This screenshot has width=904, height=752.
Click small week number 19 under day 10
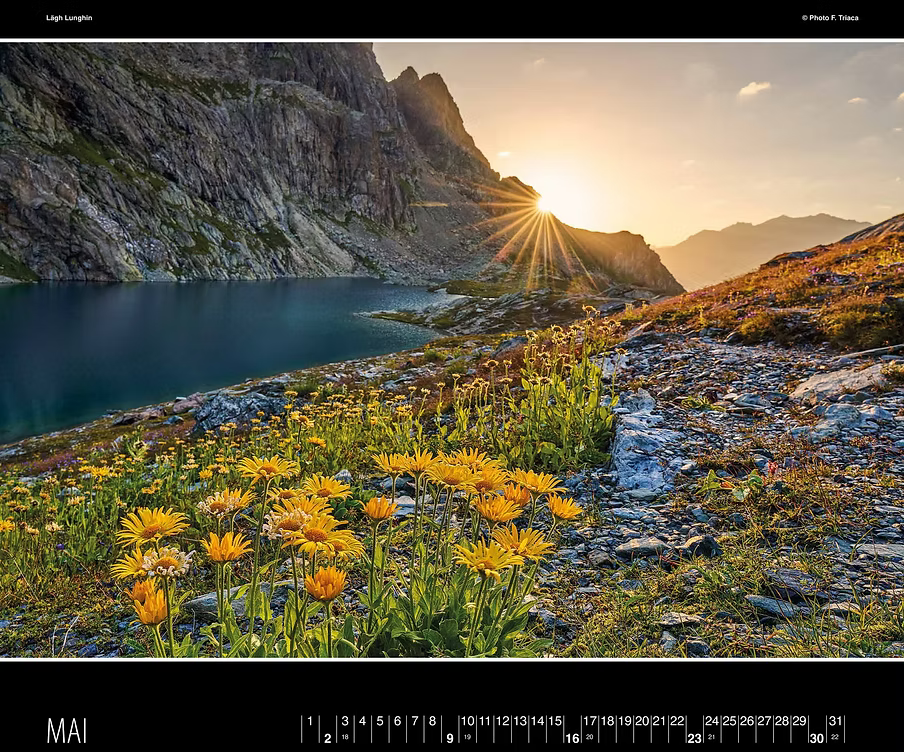click(x=468, y=736)
